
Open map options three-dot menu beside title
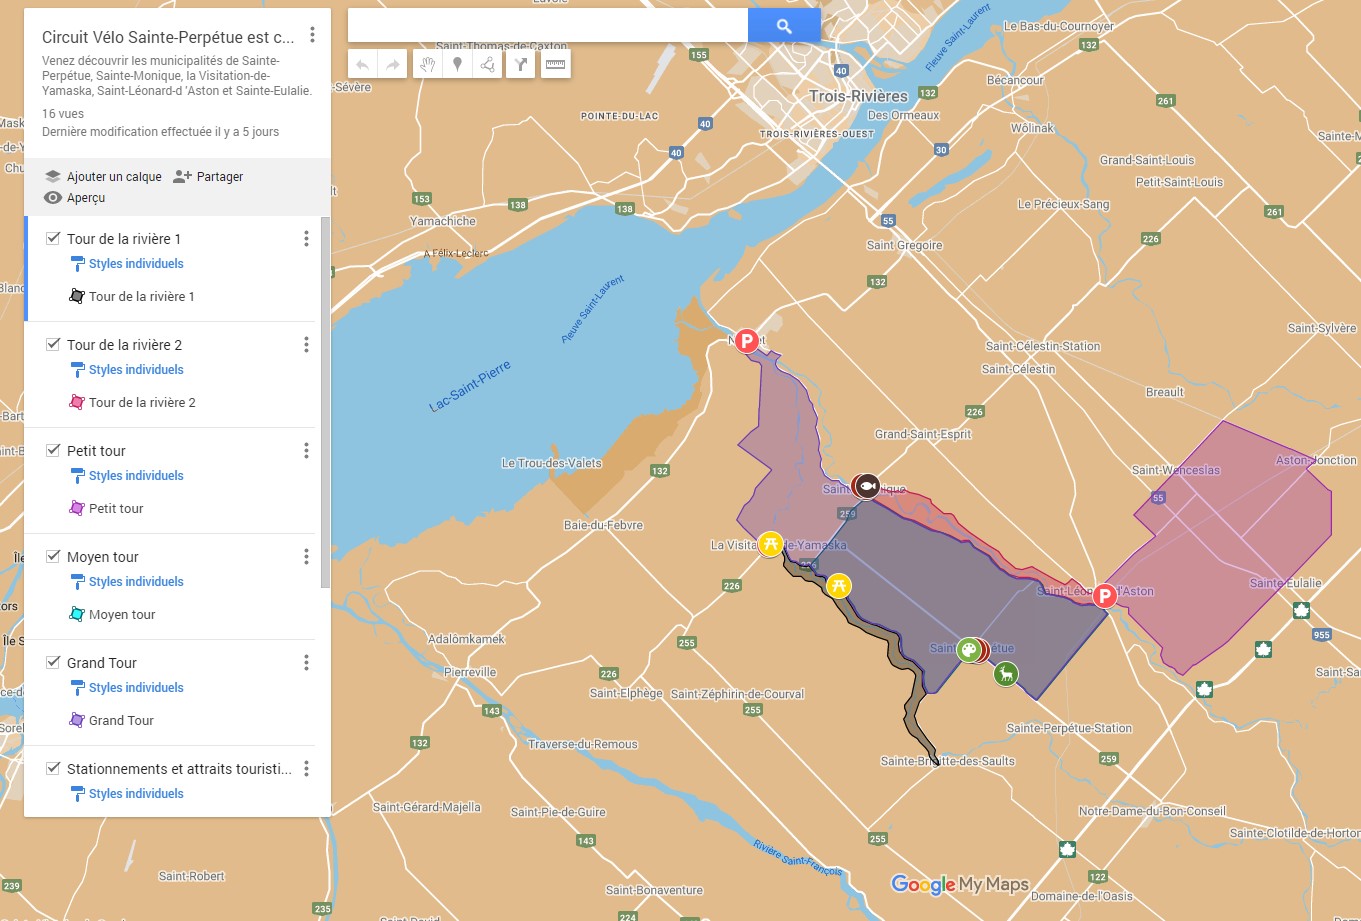click(x=312, y=36)
